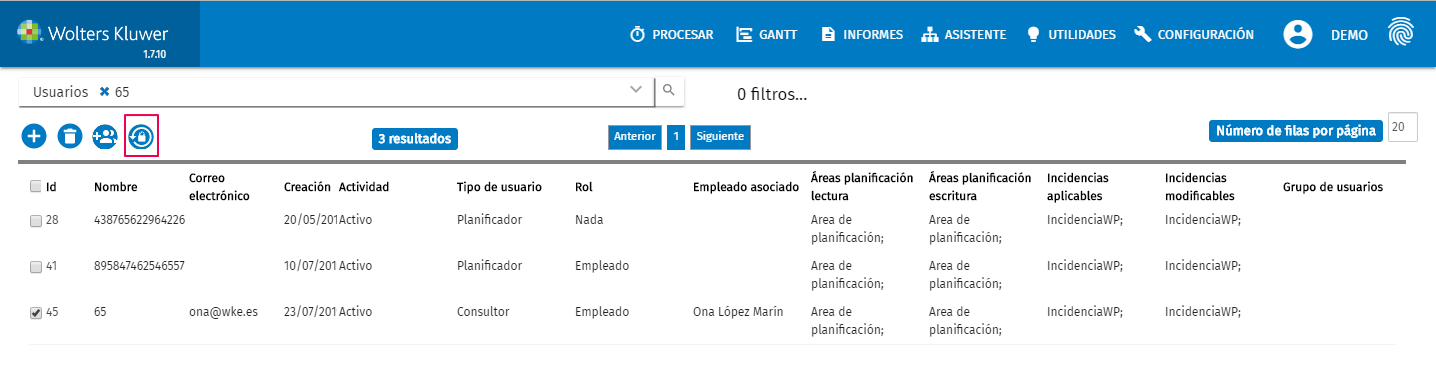Click the Correo electrónico column header
This screenshot has height=366, width=1436.
pyautogui.click(x=219, y=187)
